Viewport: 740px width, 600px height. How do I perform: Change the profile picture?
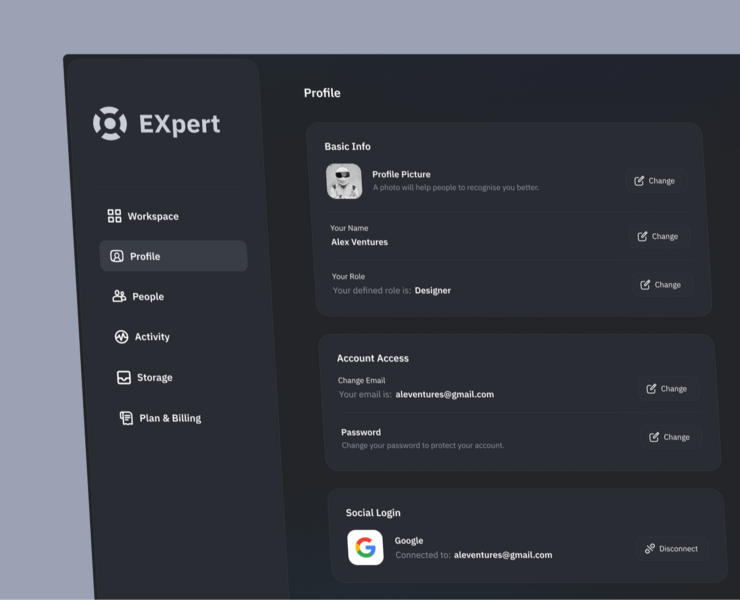(655, 181)
